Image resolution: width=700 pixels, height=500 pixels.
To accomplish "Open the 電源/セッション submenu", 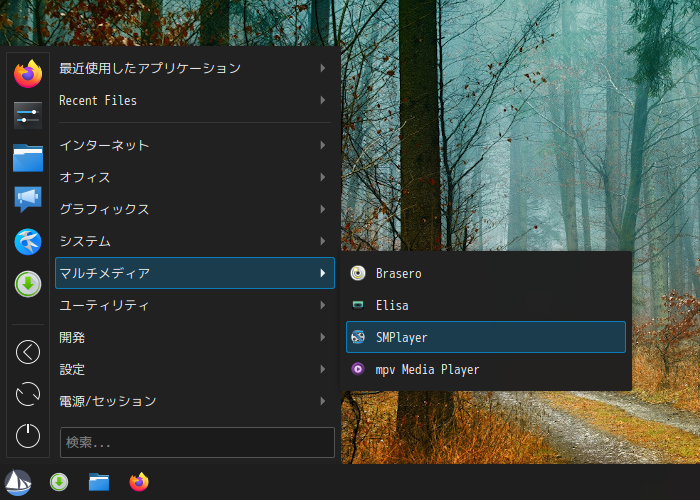I will point(195,401).
